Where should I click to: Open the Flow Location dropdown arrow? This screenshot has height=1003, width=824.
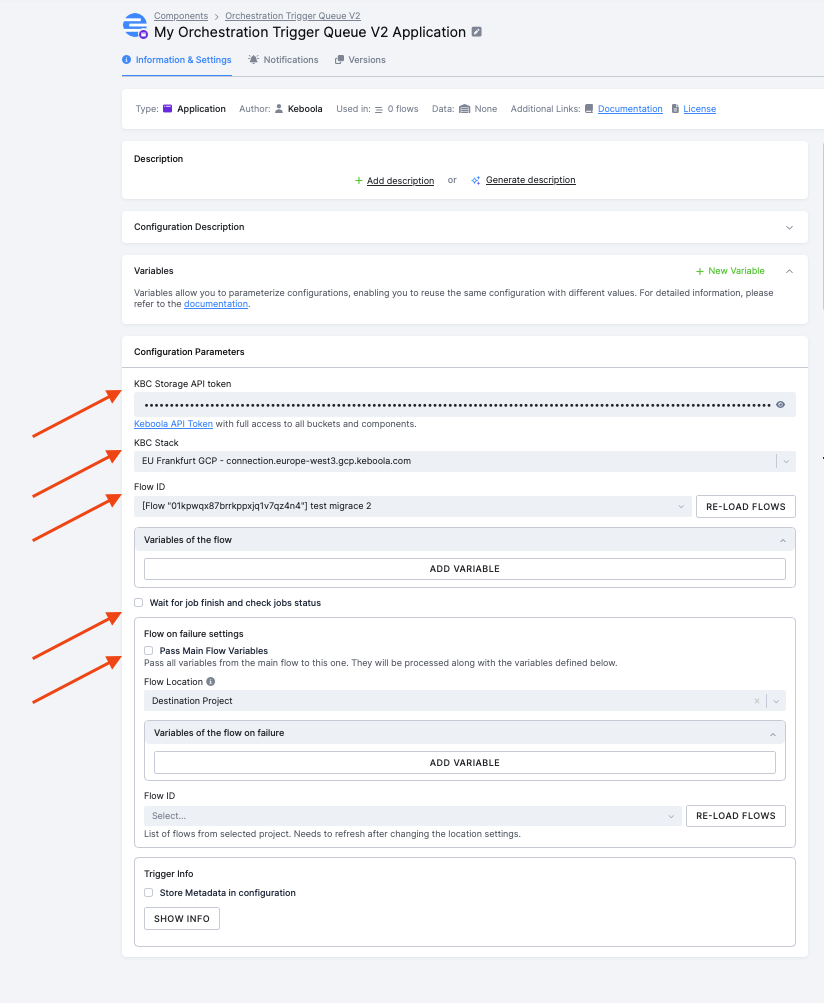pos(776,701)
